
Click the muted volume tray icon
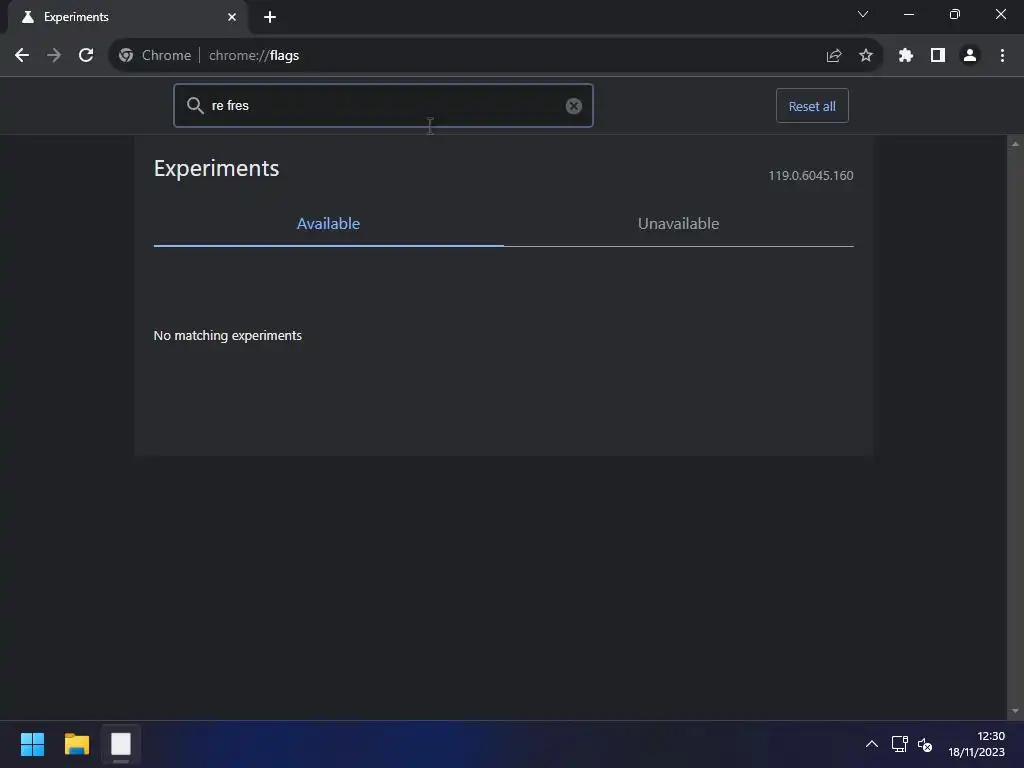pos(925,744)
